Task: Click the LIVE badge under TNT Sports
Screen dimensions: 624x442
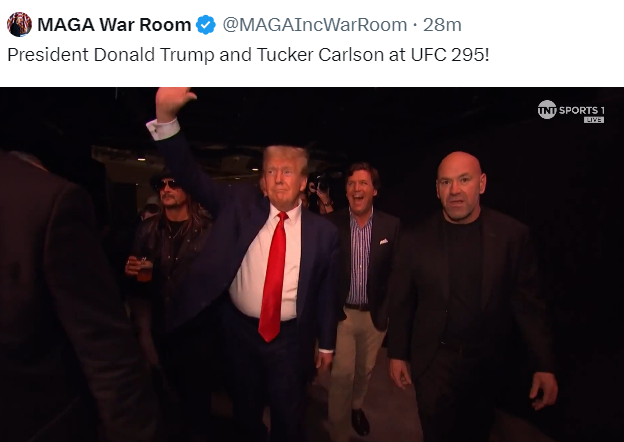Action: [x=594, y=120]
